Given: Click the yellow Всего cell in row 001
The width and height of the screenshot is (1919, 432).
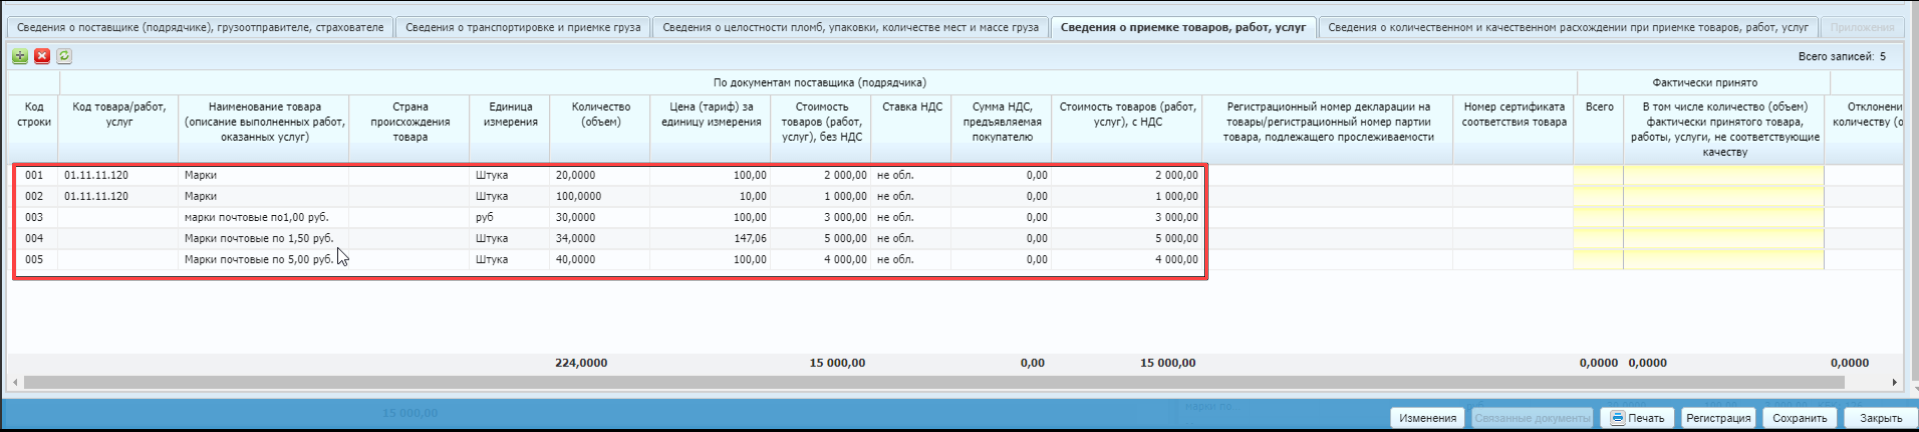Looking at the screenshot, I should 1598,175.
